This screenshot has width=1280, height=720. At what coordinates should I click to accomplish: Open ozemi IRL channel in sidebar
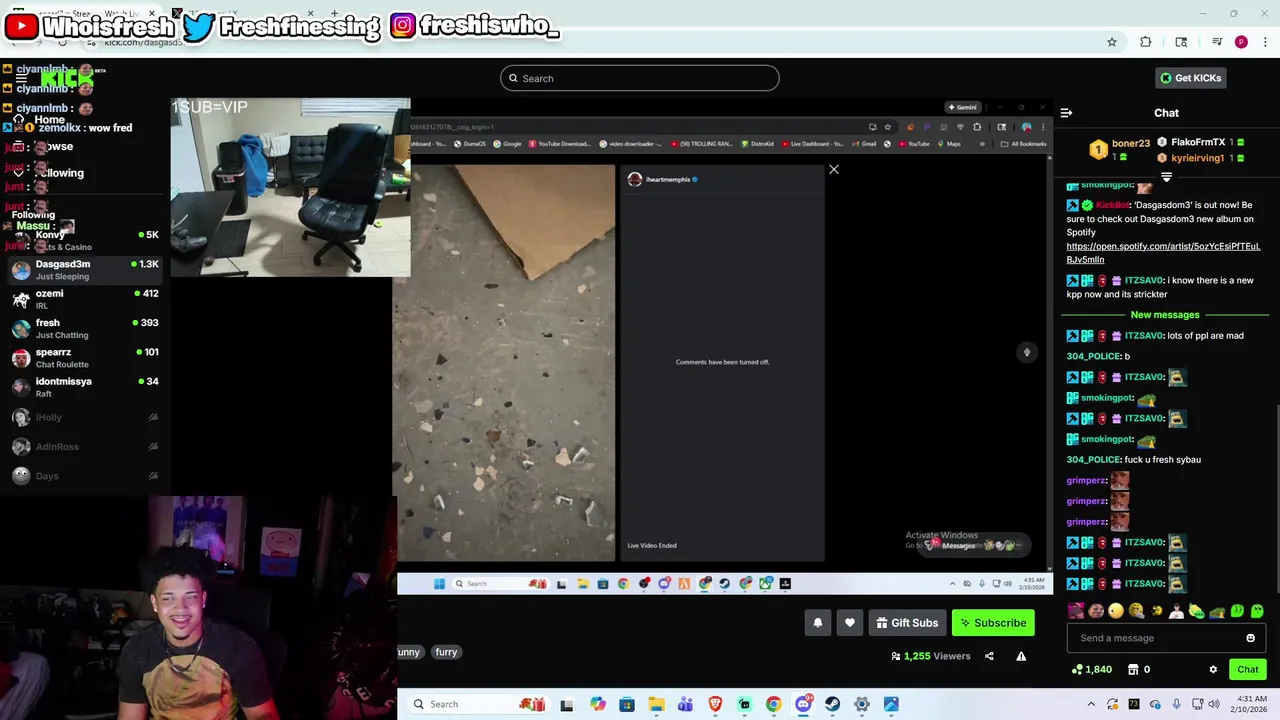pos(85,299)
